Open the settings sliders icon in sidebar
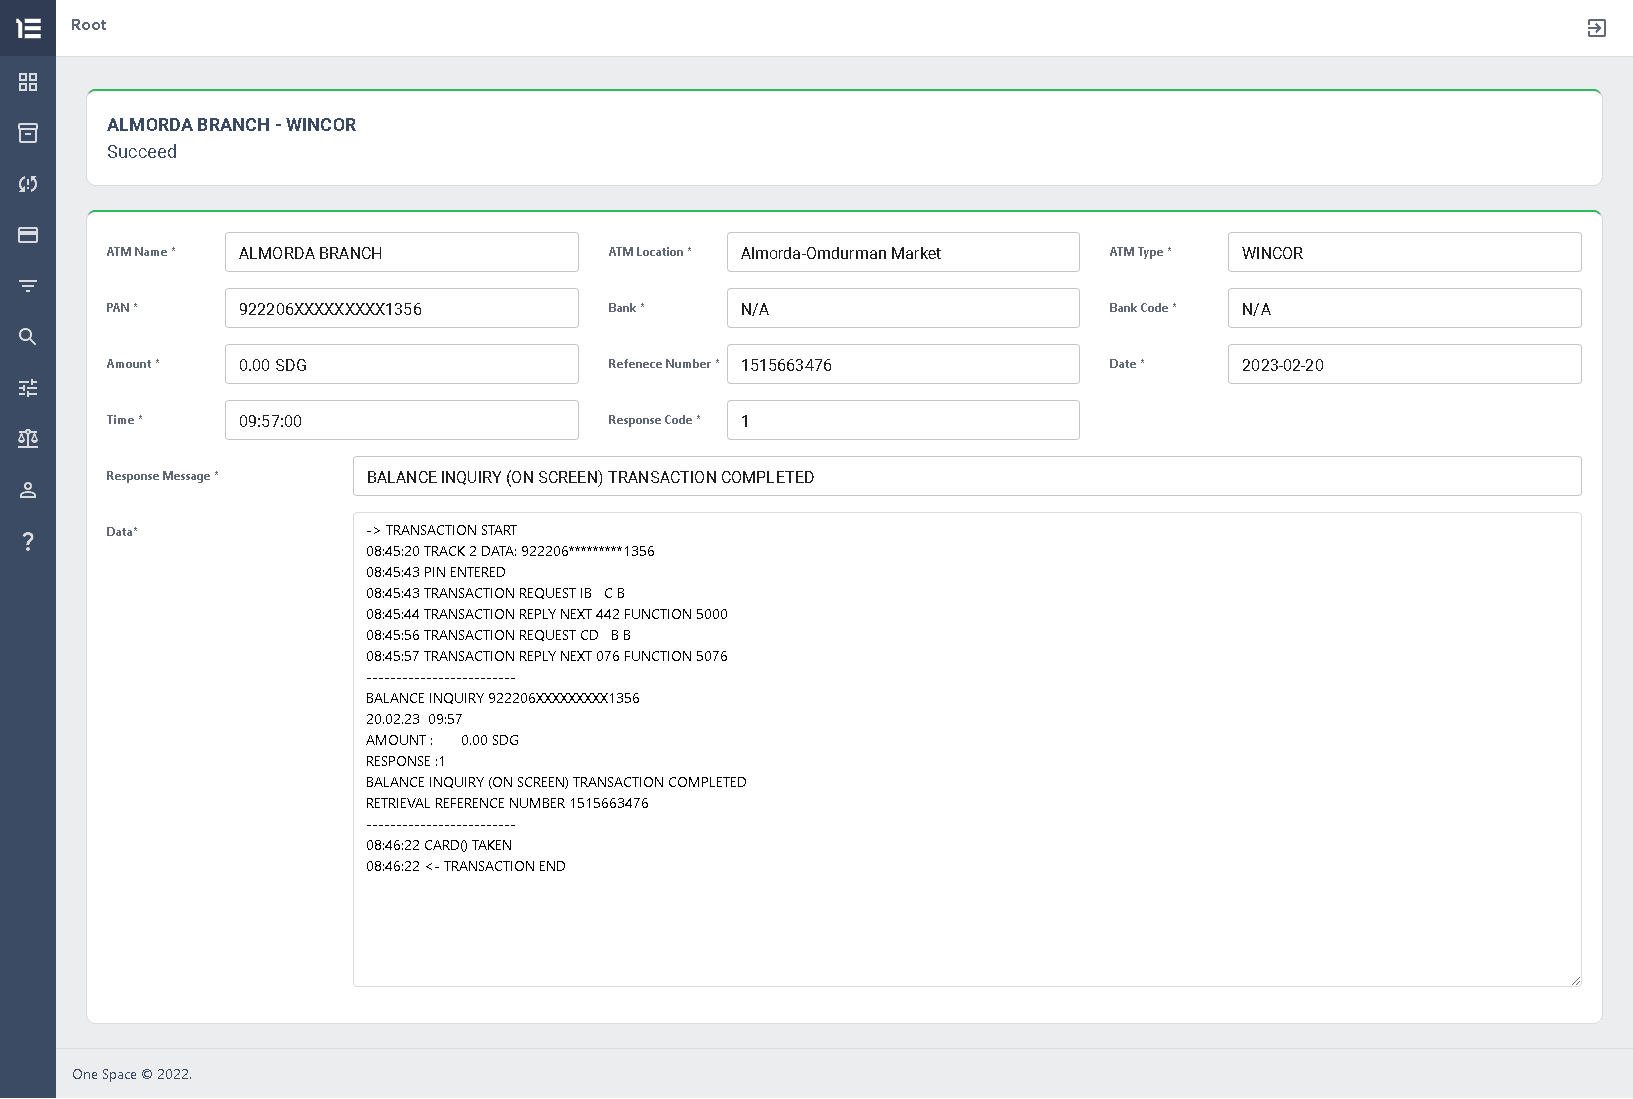Viewport: 1633px width, 1099px height. (28, 388)
